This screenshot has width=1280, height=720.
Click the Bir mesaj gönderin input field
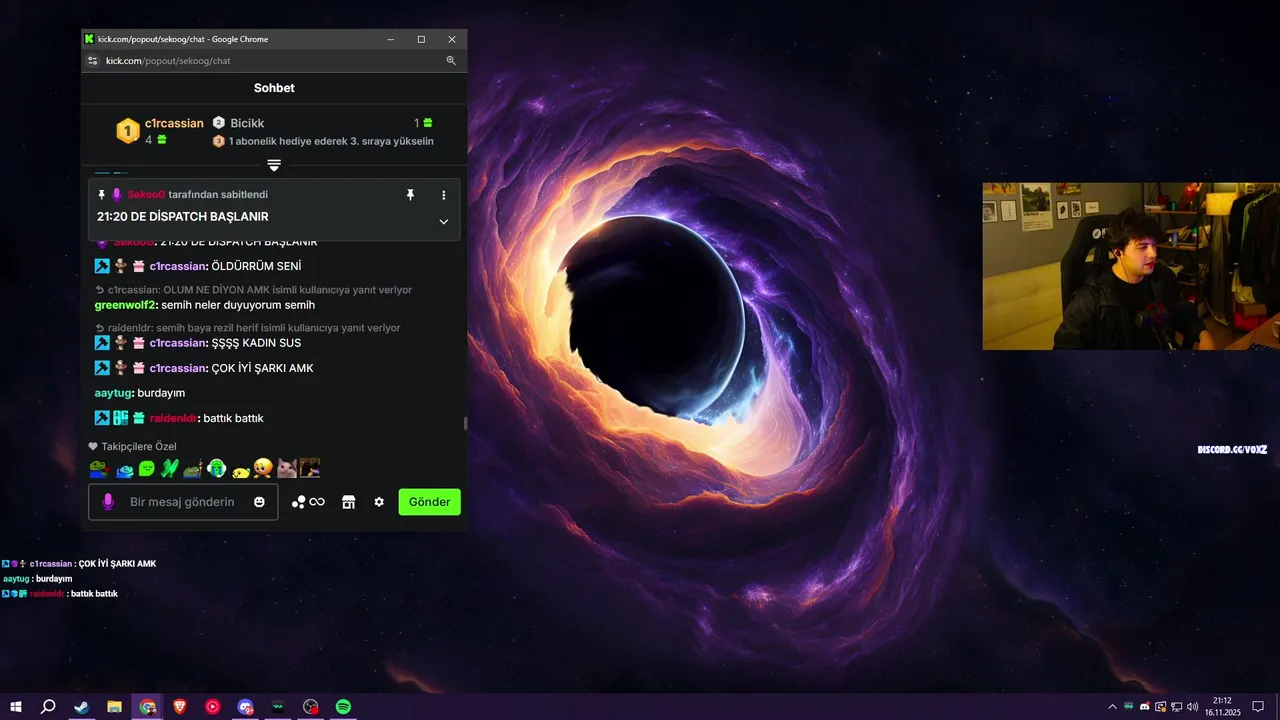pyautogui.click(x=182, y=502)
